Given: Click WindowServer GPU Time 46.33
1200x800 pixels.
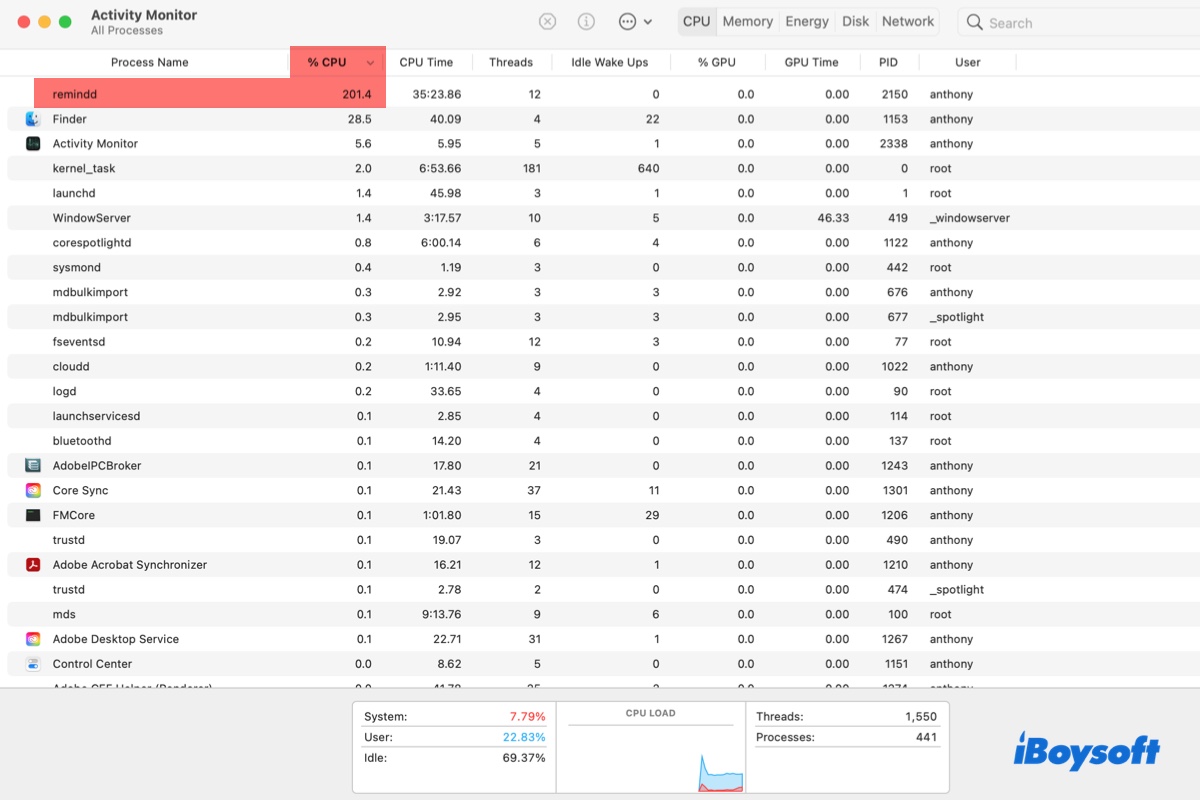Looking at the screenshot, I should (833, 218).
